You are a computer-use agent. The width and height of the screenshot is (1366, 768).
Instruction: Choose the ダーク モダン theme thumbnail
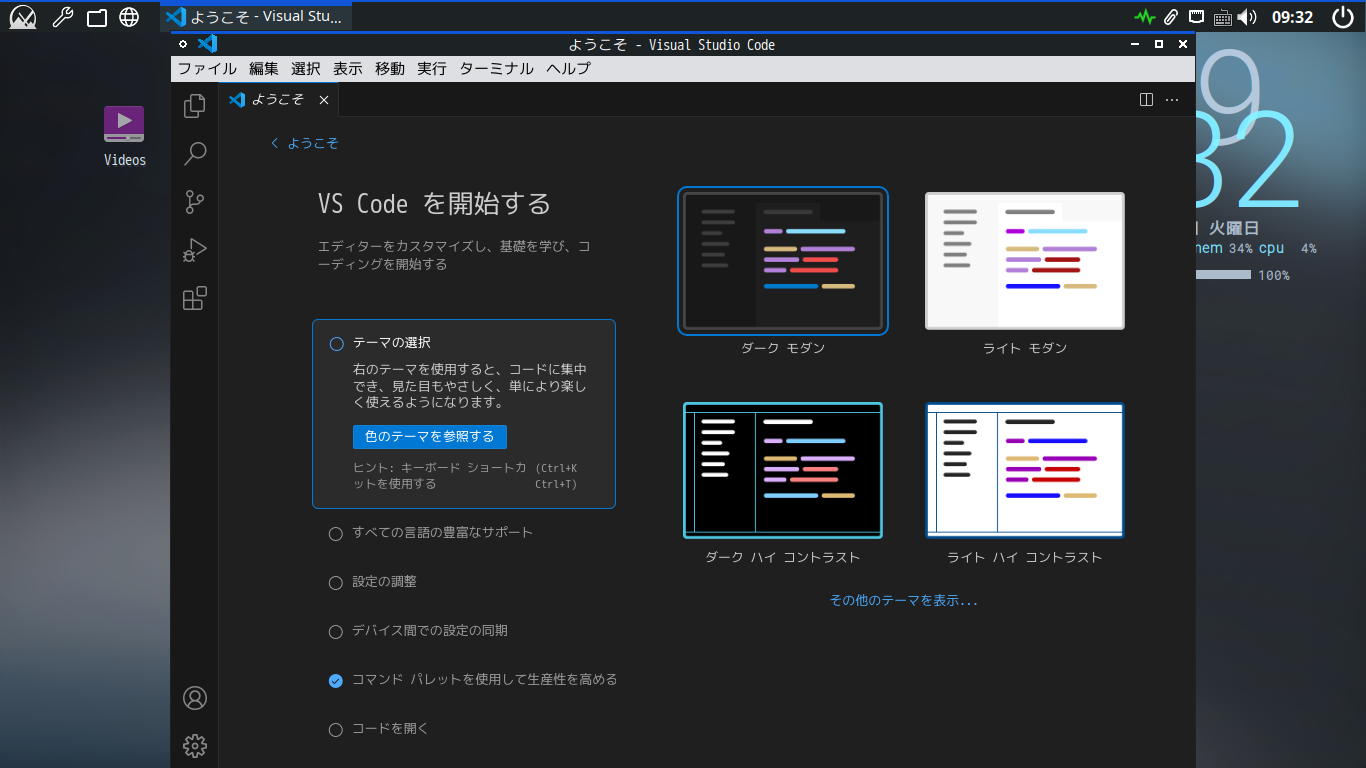coord(783,261)
